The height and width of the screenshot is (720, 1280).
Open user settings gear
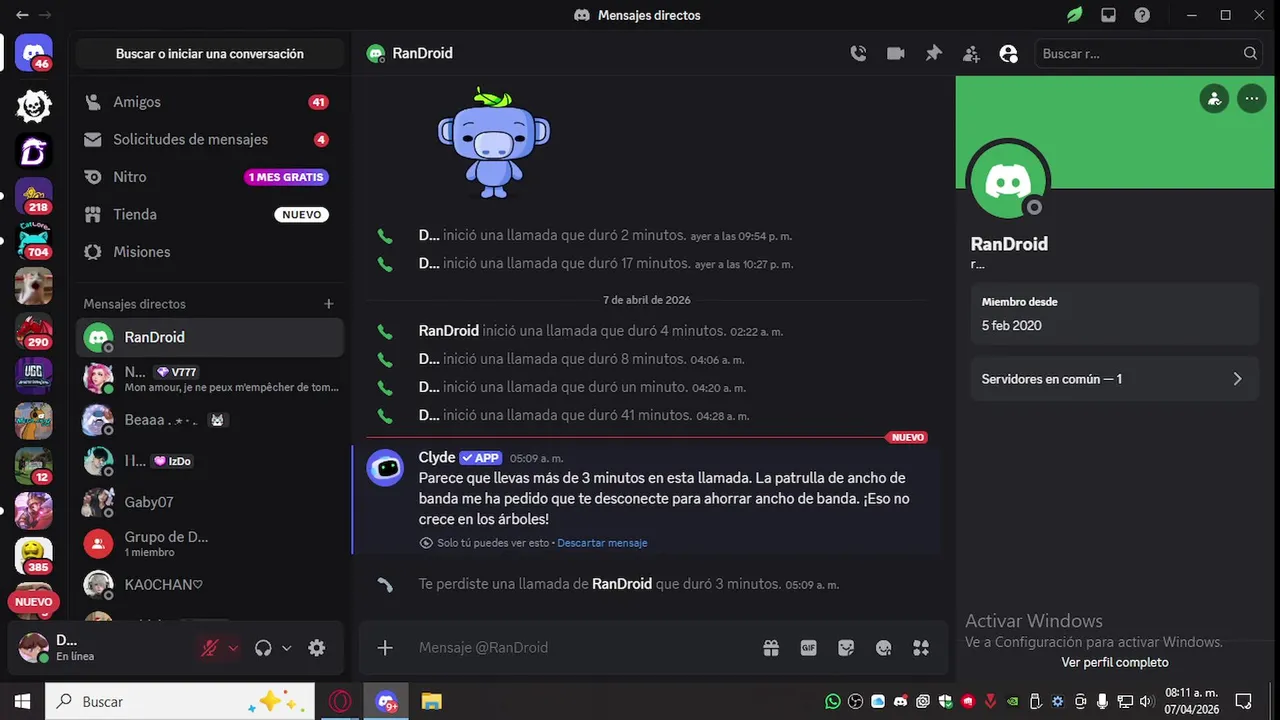[317, 648]
